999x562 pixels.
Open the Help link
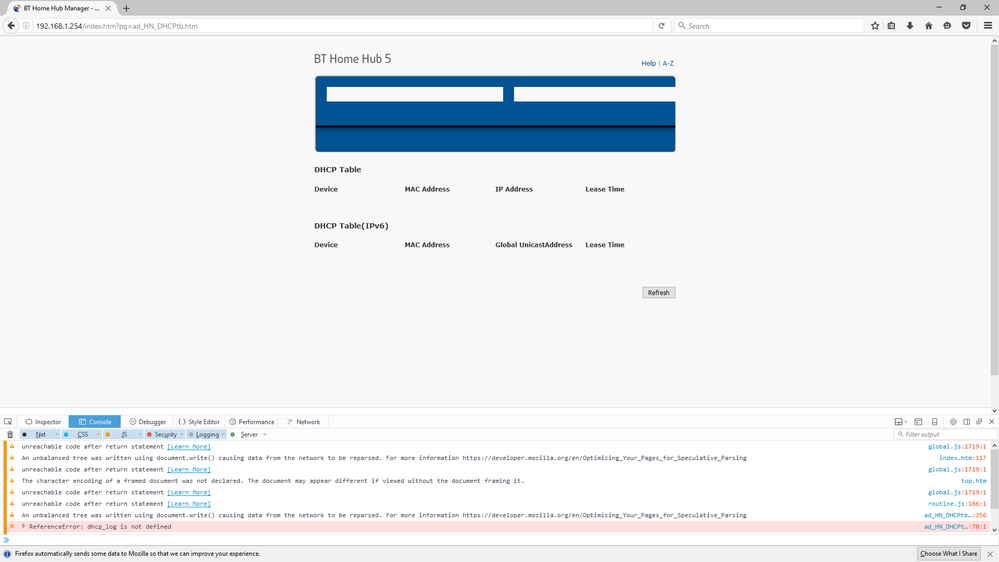point(648,63)
